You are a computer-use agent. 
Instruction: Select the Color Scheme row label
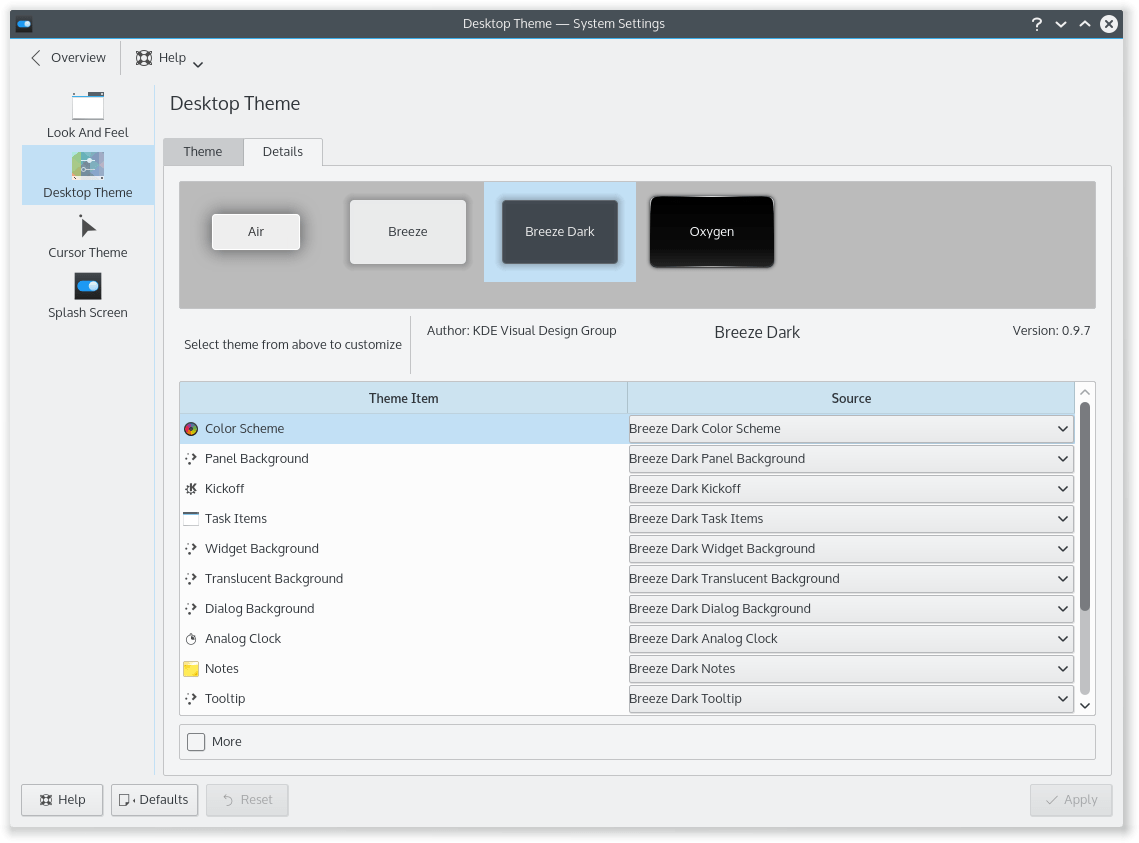click(x=244, y=429)
